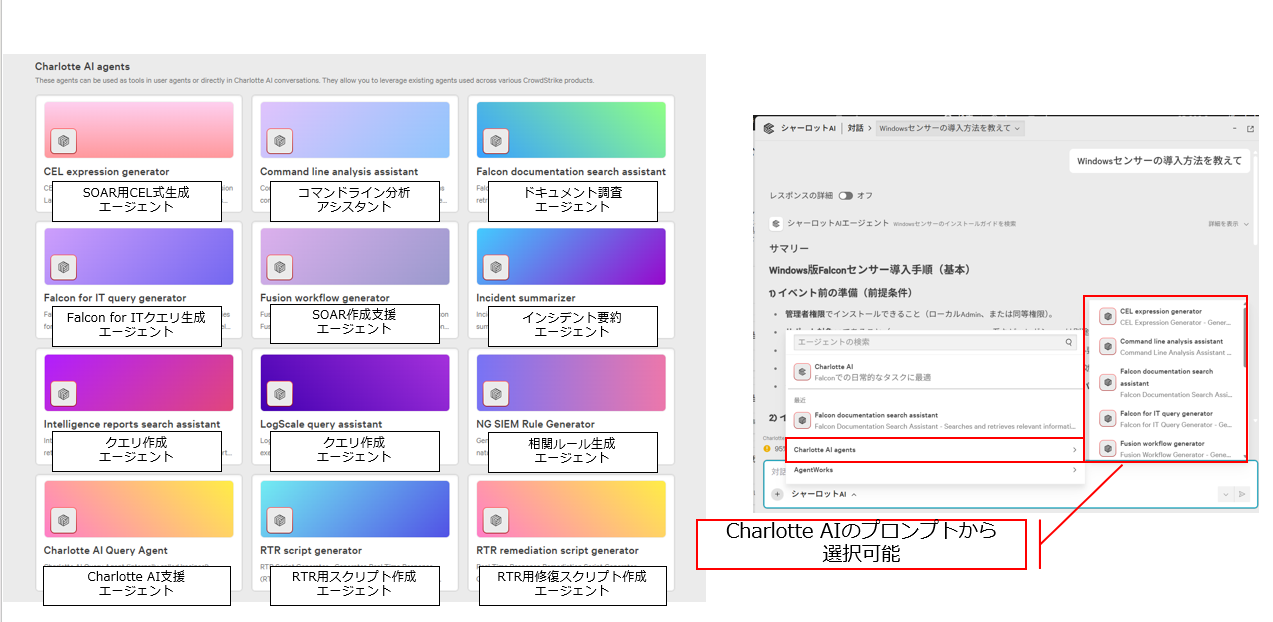Screen dimensions: 1273x622
Task: Click the Incident summarizer card title
Action: pos(526,298)
